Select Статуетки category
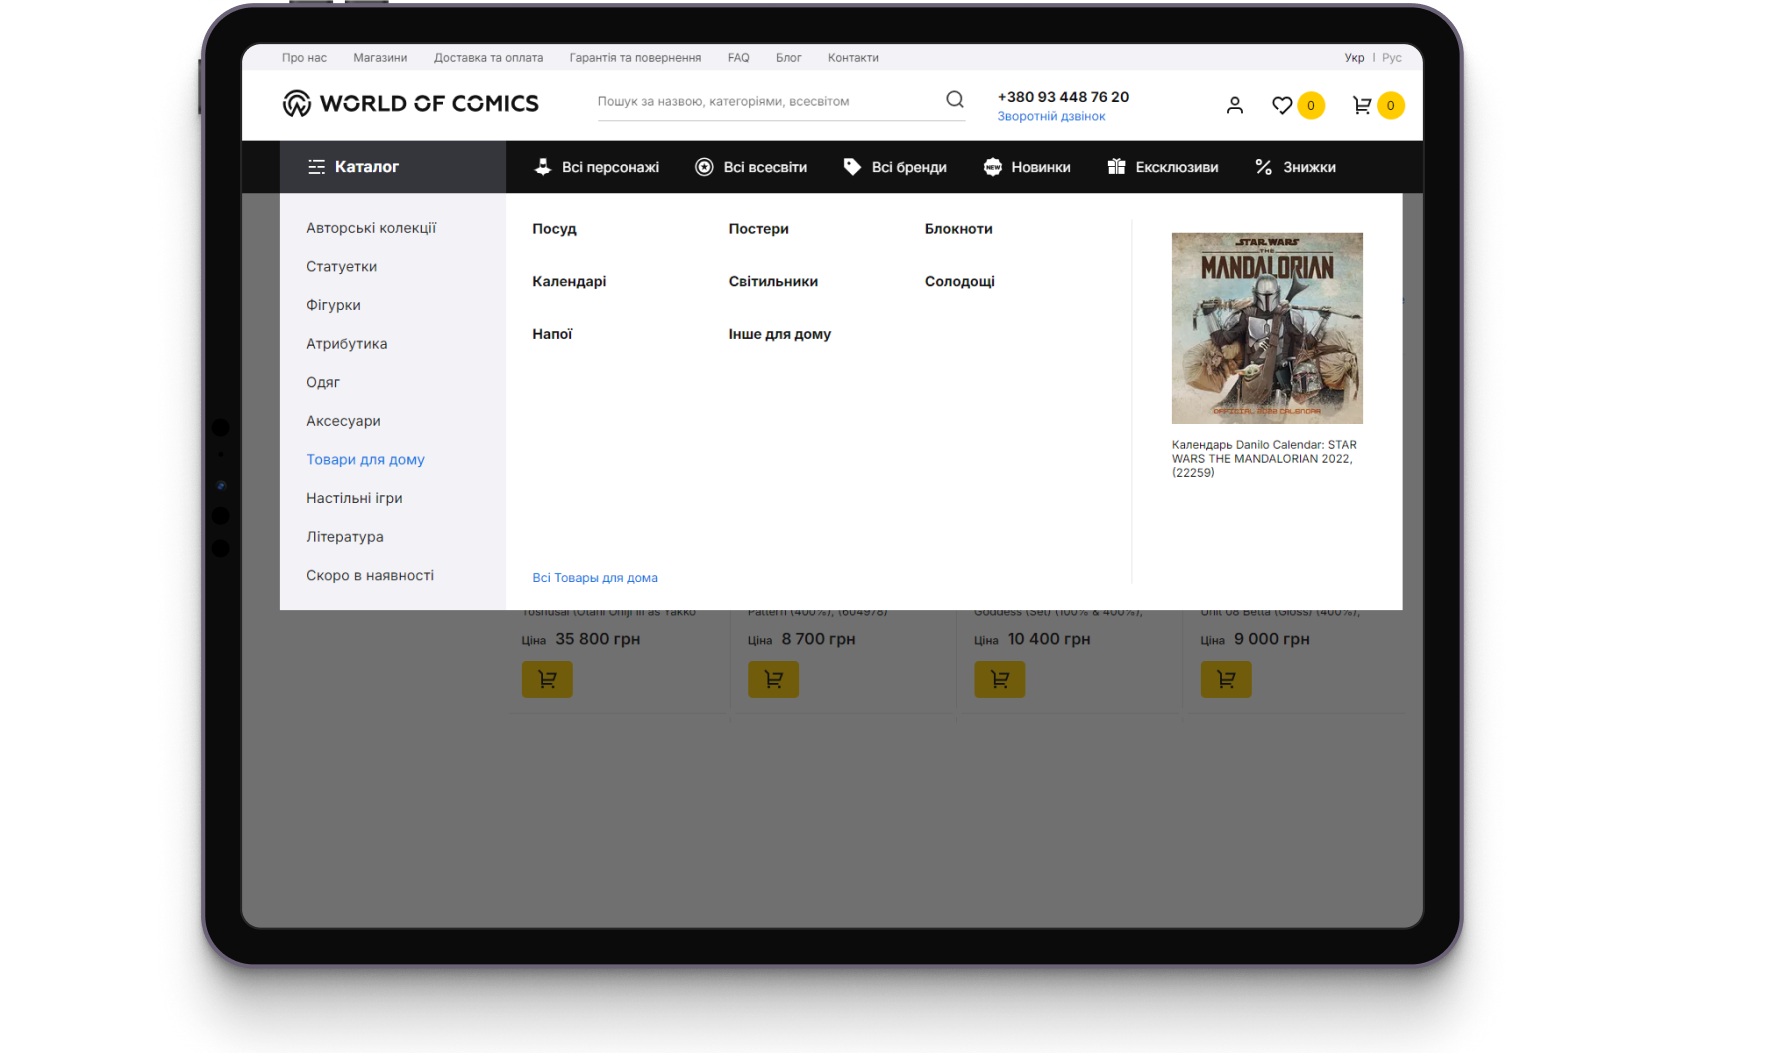The height and width of the screenshot is (1053, 1776). point(342,267)
